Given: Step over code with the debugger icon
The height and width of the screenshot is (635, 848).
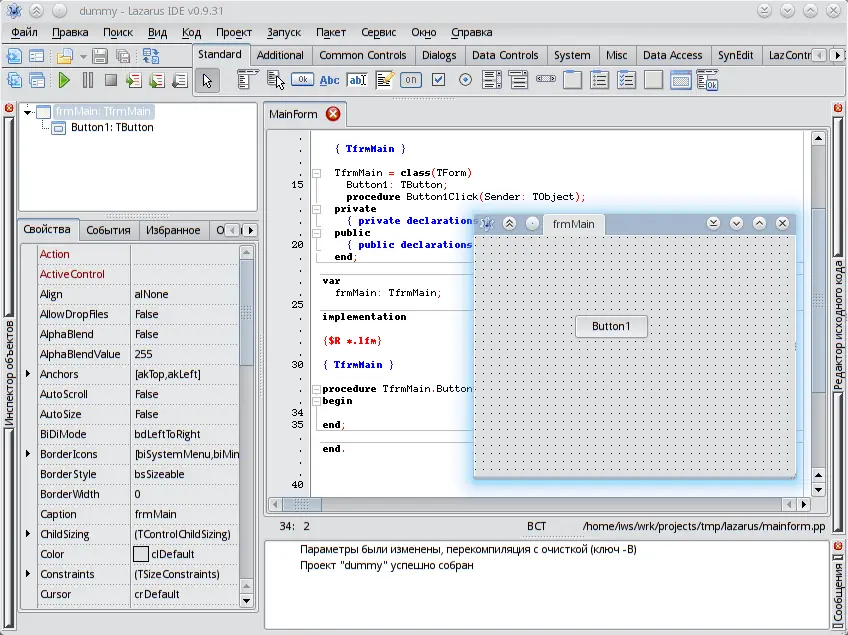Looking at the screenshot, I should tap(157, 81).
